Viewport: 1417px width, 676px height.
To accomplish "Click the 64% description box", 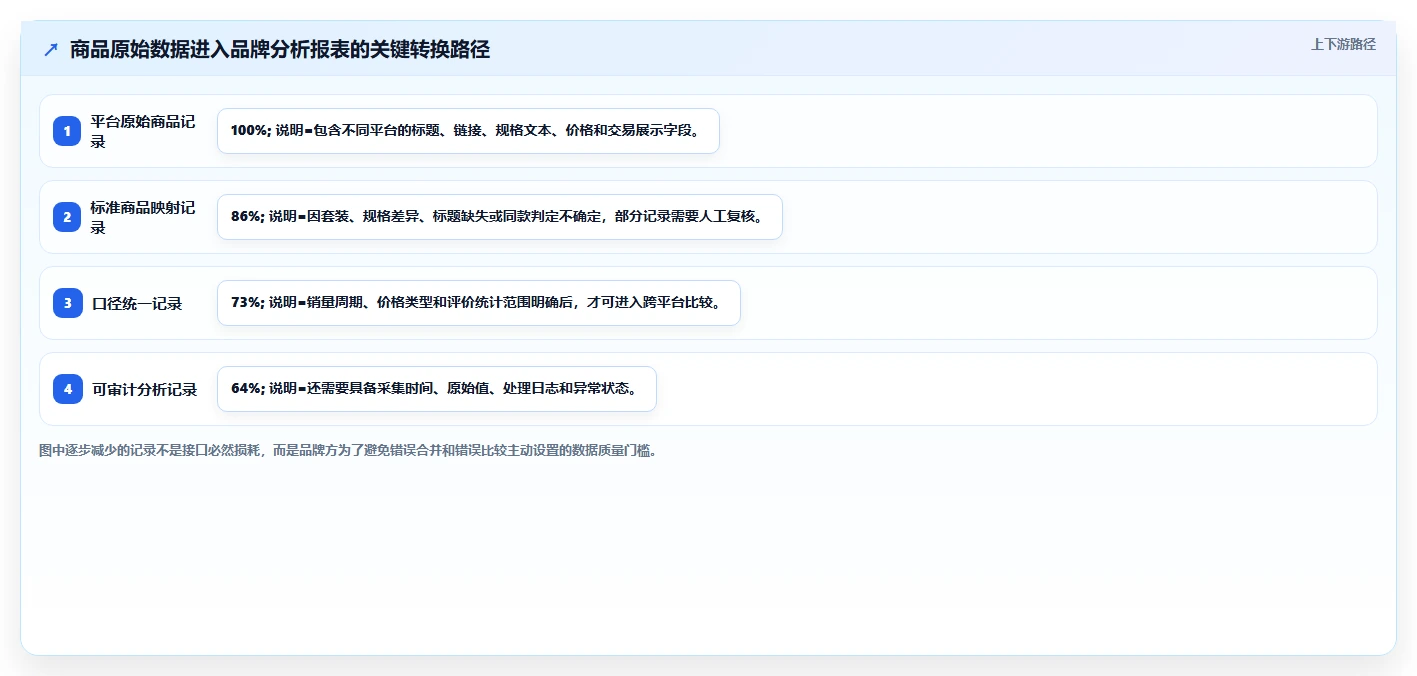I will tap(436, 389).
